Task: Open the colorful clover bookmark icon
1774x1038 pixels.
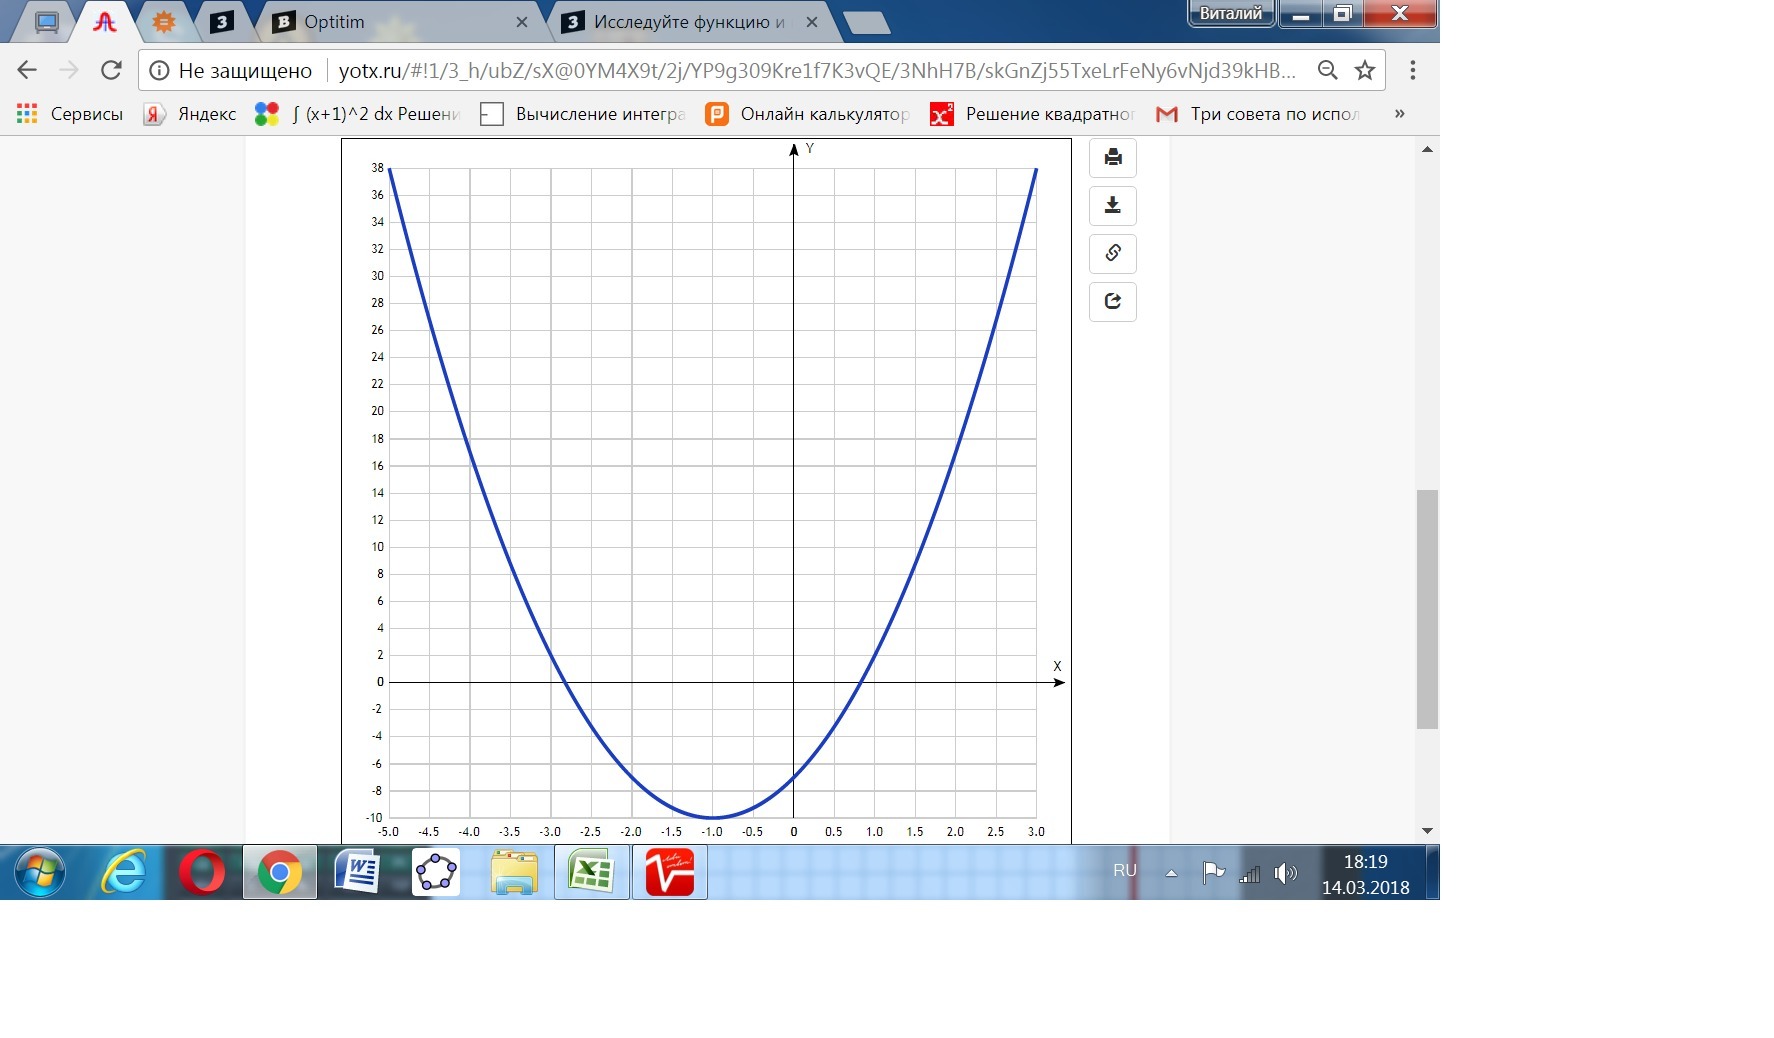Action: tap(267, 115)
